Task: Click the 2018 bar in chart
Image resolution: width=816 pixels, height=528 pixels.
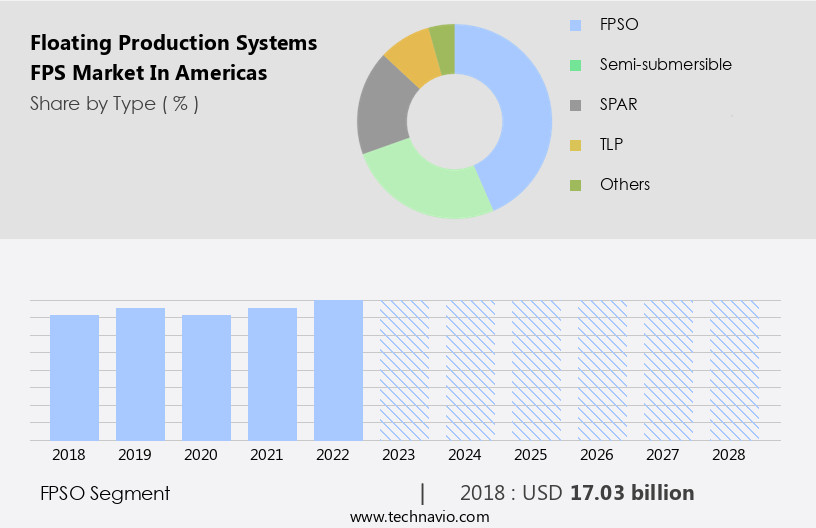Action: 74,377
